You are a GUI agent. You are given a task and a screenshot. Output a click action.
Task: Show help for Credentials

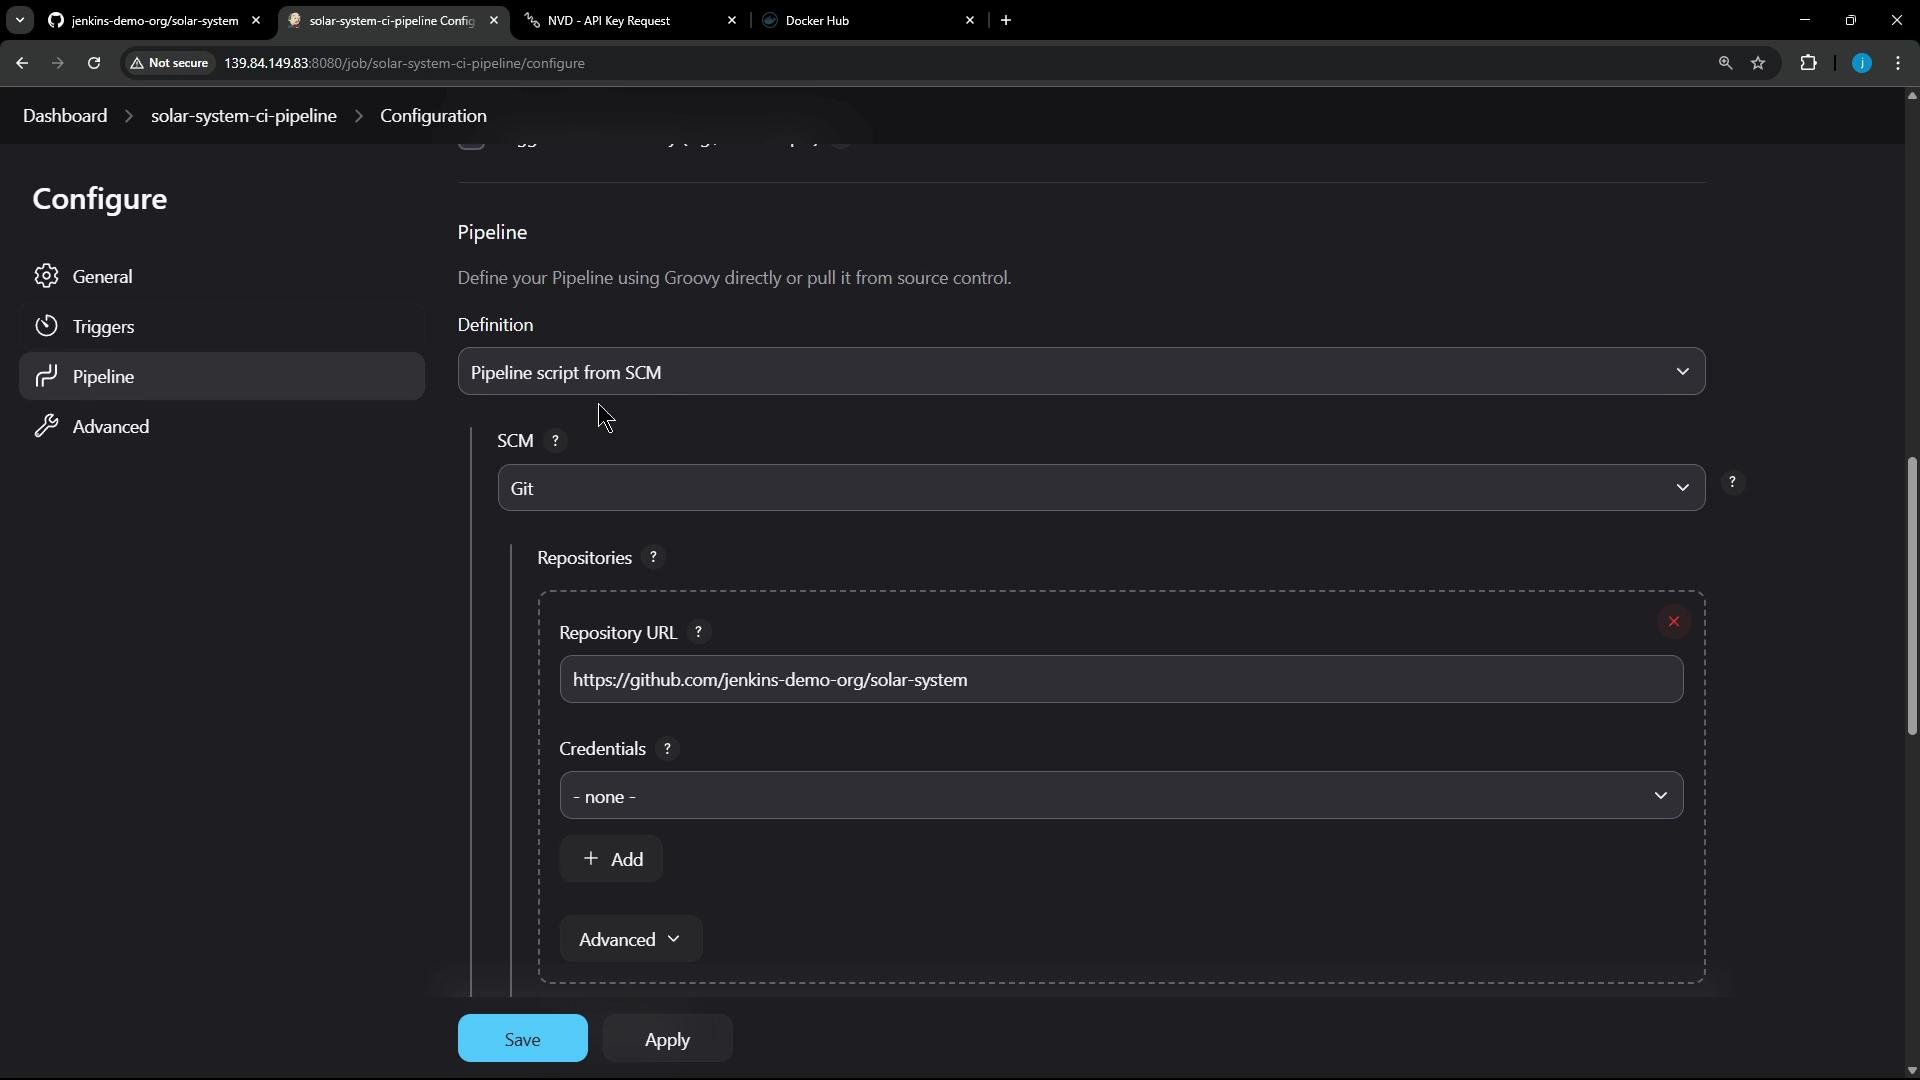tap(667, 749)
